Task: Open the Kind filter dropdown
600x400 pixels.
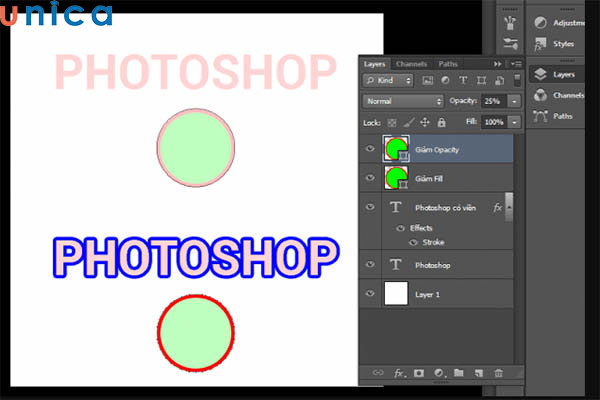Action: point(388,80)
